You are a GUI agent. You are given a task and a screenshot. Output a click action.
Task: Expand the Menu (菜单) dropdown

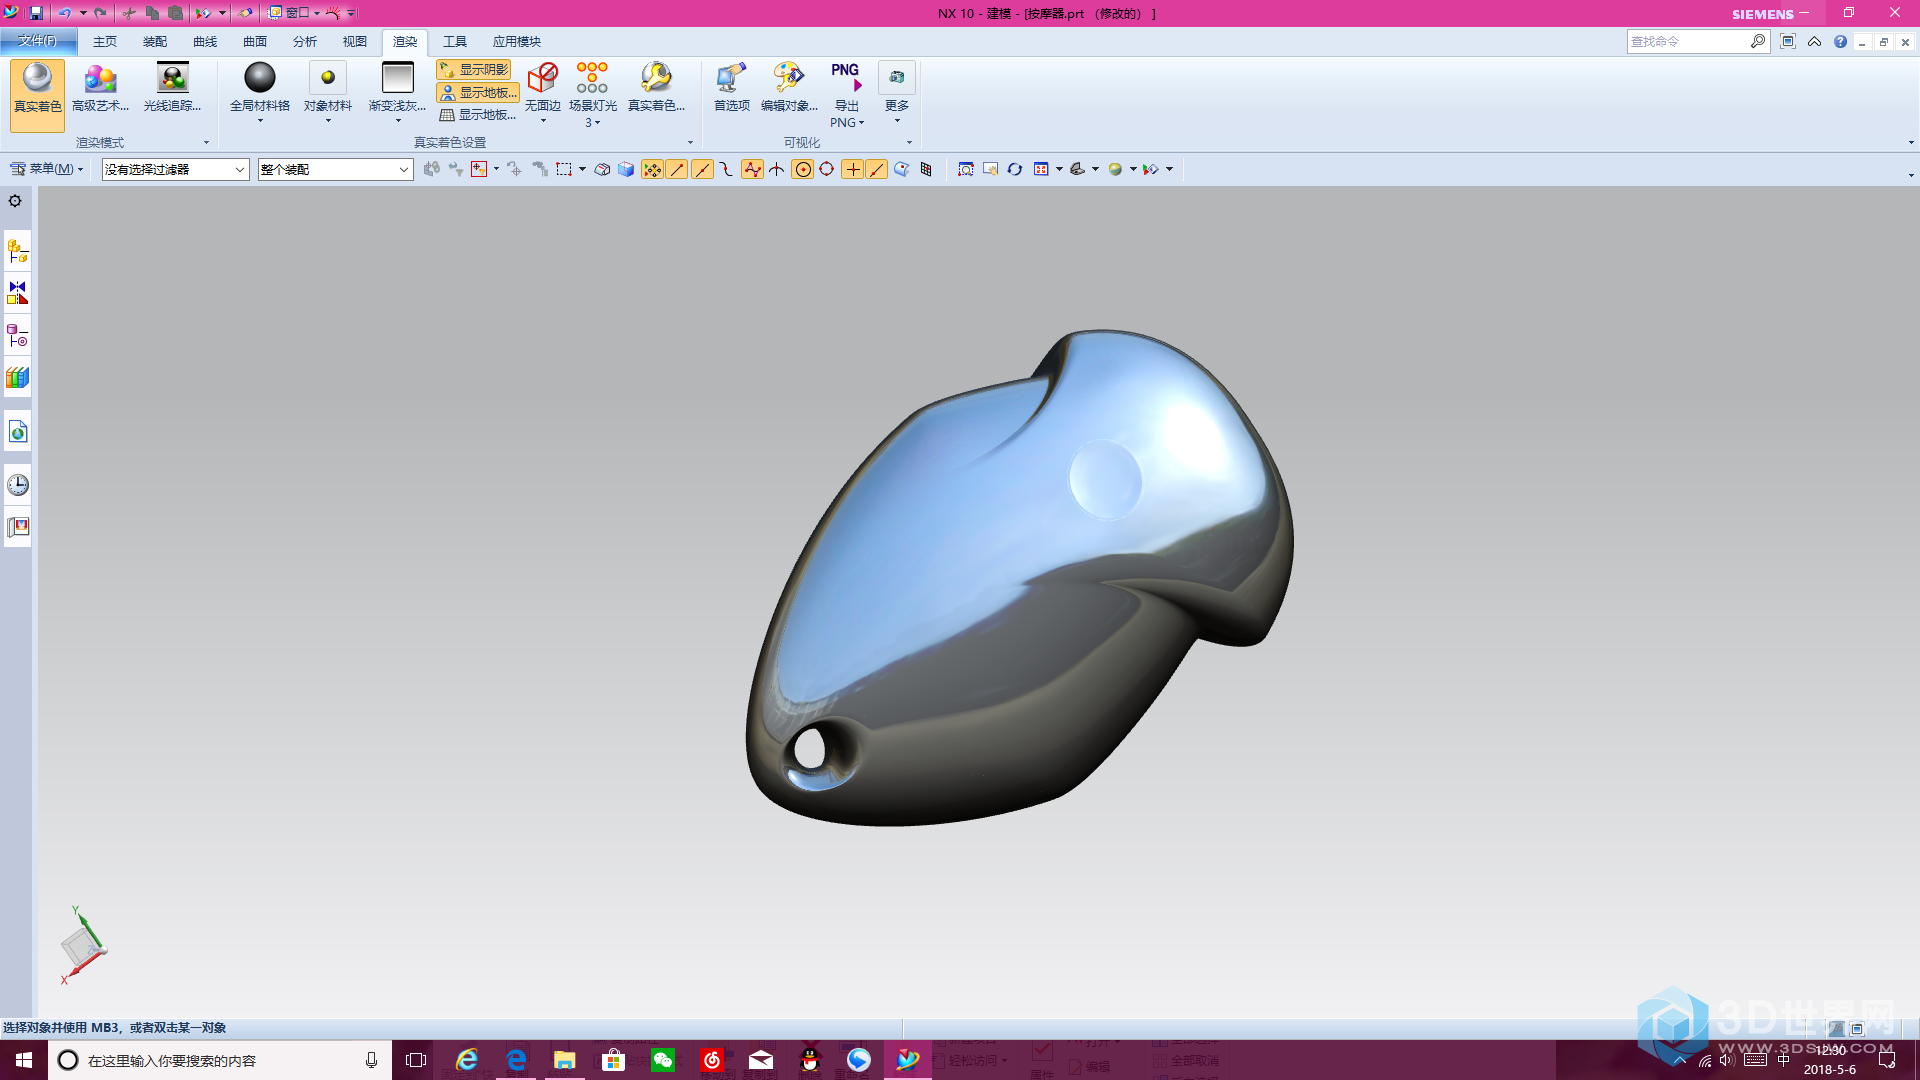pos(47,169)
